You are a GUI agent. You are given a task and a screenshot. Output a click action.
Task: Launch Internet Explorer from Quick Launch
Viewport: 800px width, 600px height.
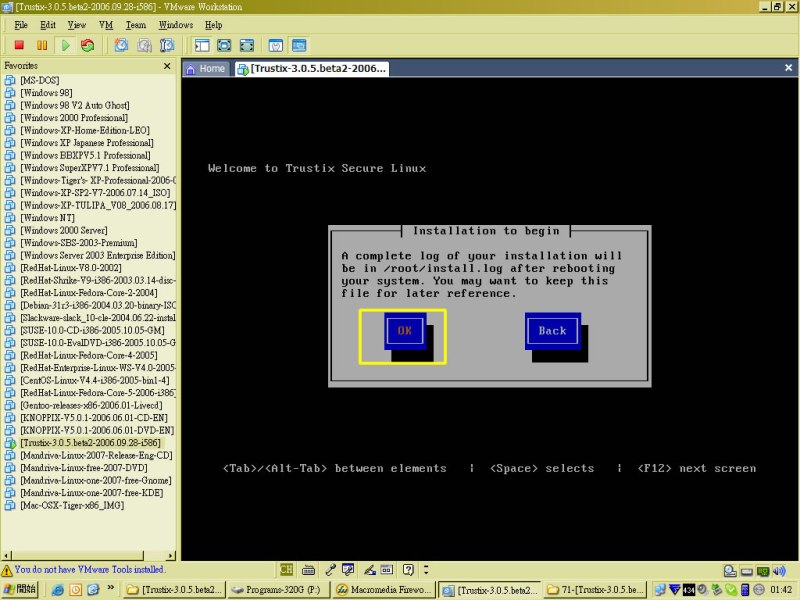58,590
